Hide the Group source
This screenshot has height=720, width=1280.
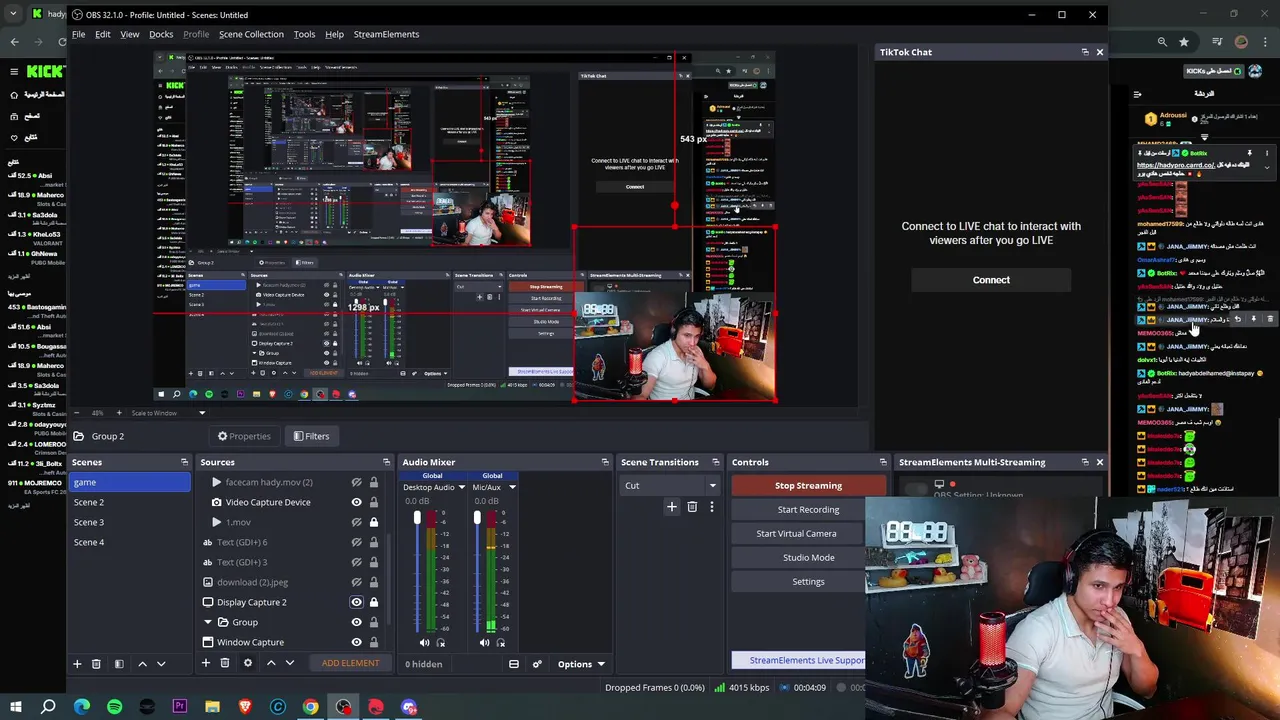point(356,622)
